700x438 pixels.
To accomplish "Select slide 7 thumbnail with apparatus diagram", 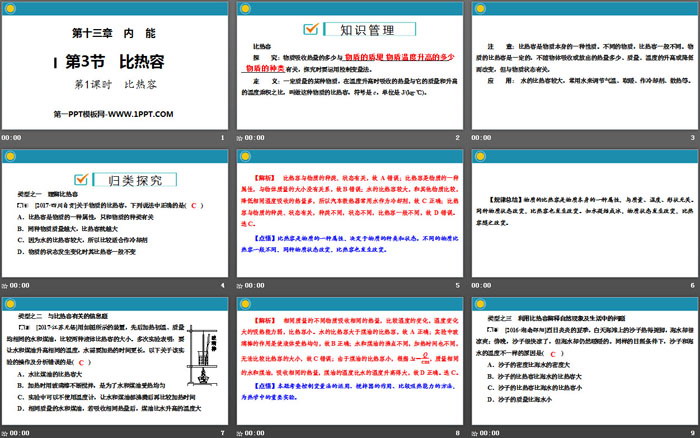I will [x=115, y=361].
